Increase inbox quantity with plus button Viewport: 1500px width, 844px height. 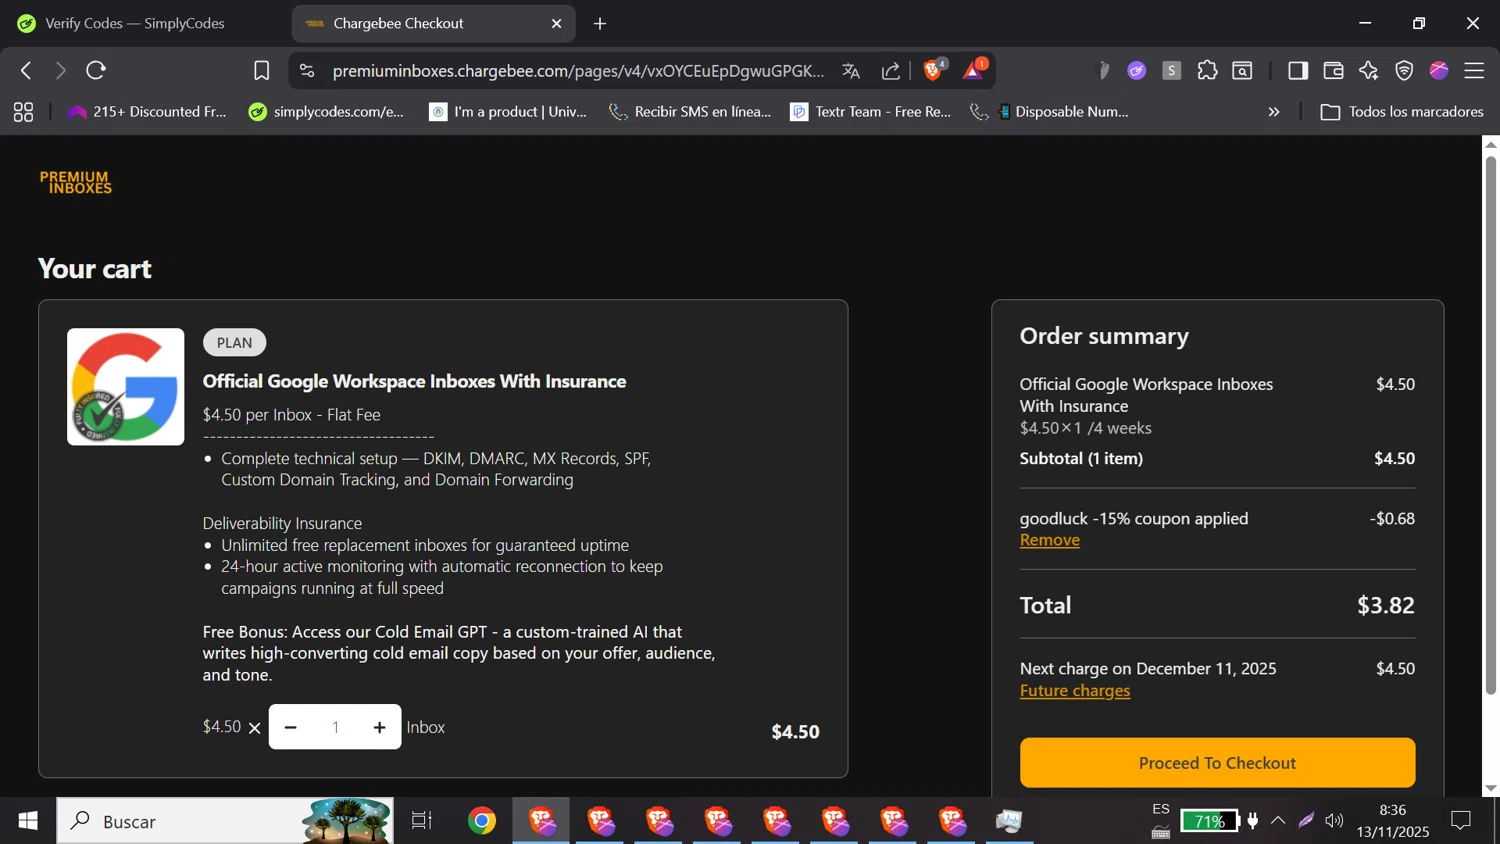click(x=380, y=727)
